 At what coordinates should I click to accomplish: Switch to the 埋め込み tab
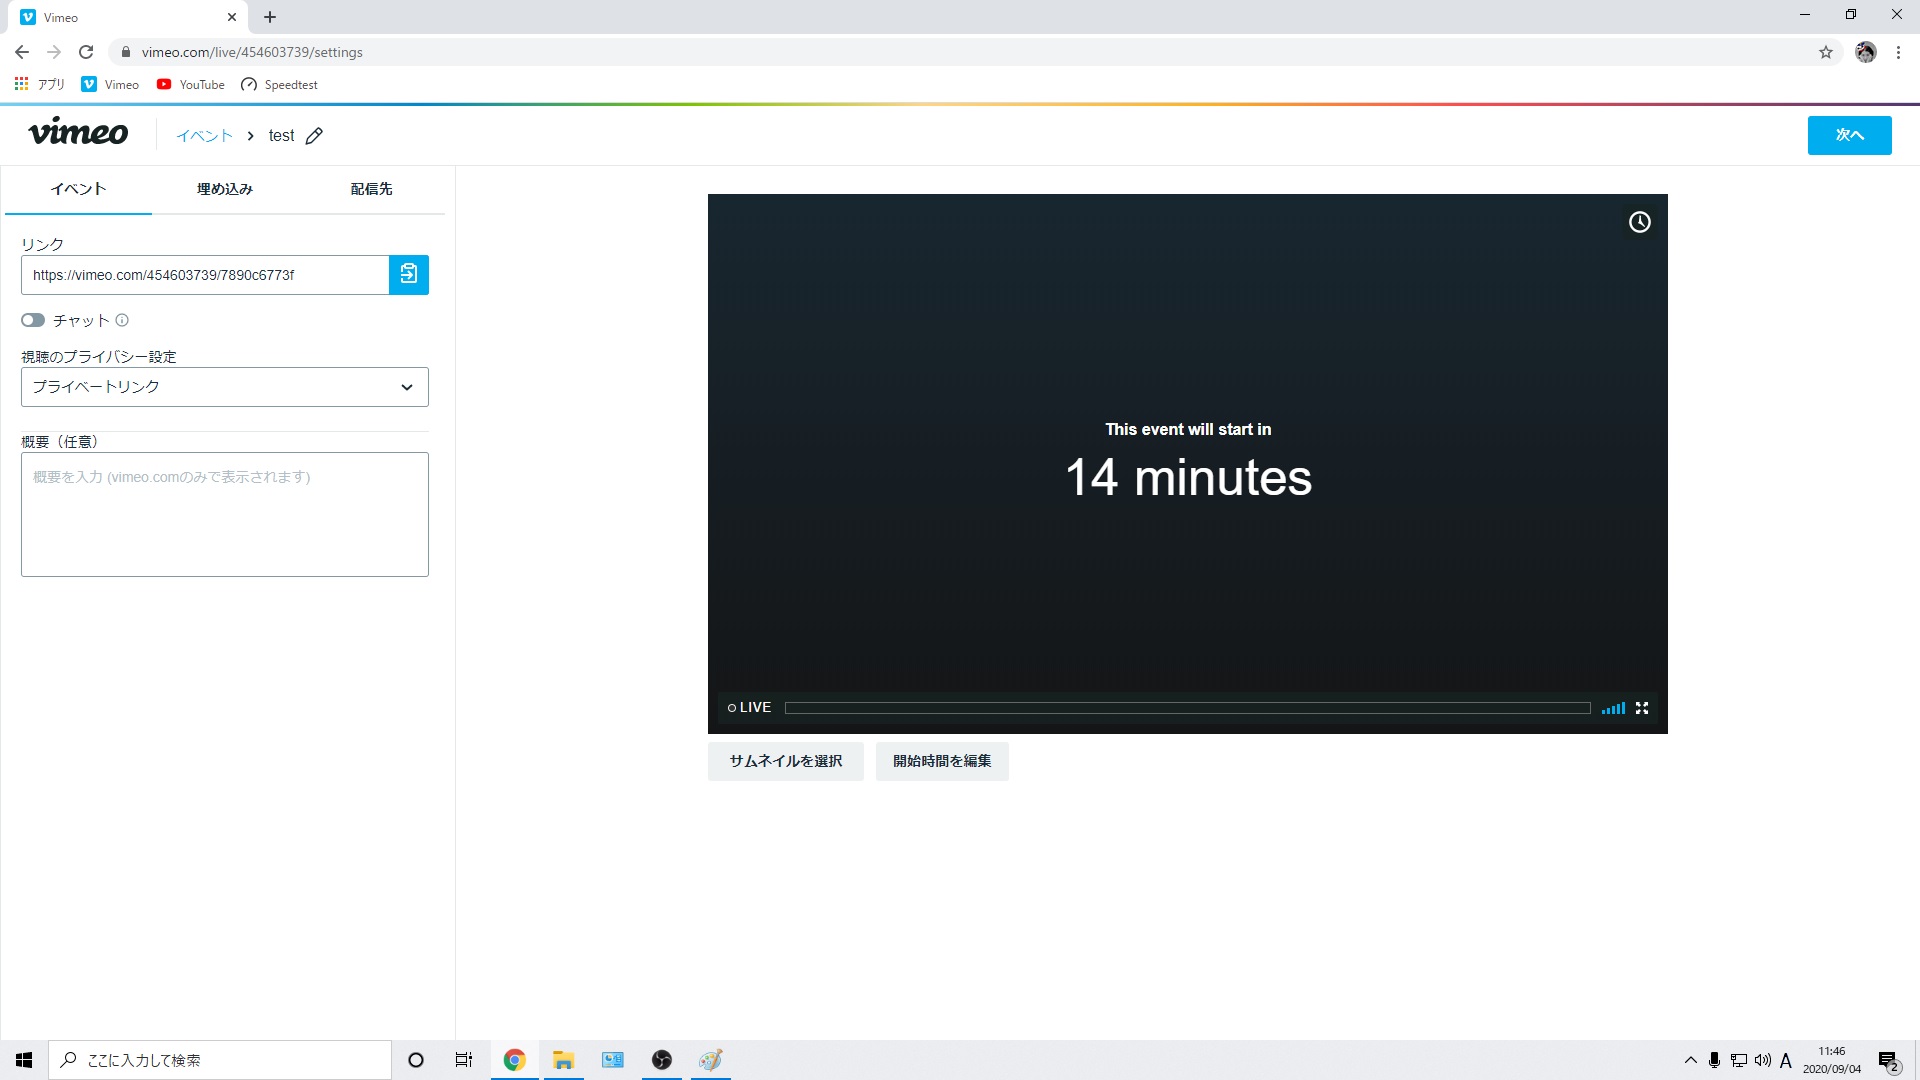[225, 189]
